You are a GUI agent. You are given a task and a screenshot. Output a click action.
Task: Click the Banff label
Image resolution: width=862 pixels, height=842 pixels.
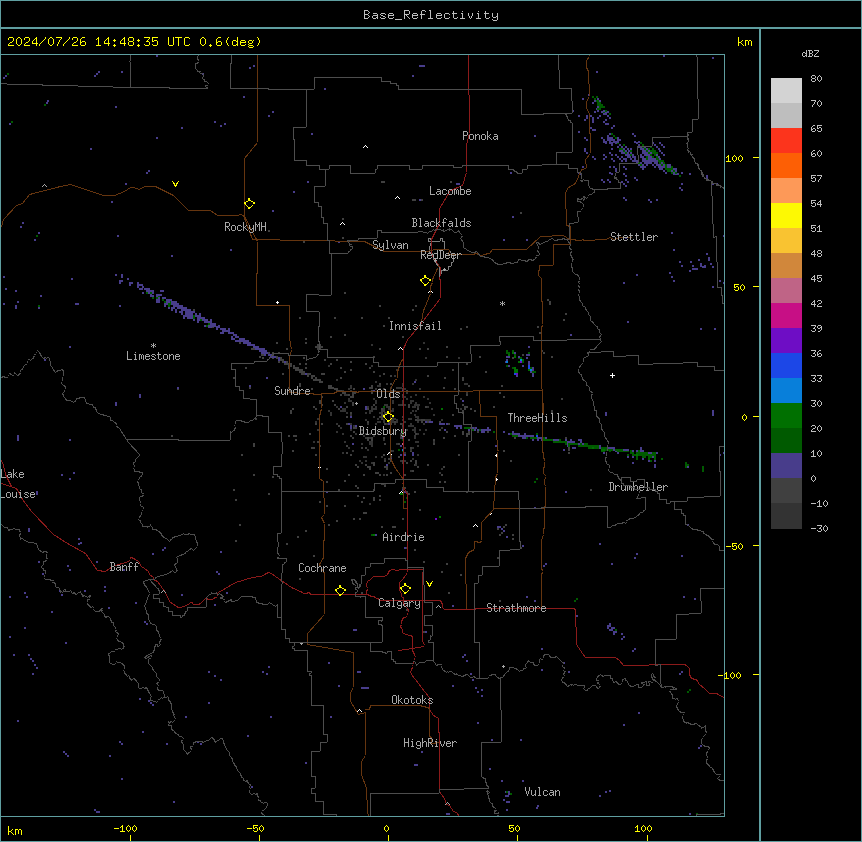124,567
